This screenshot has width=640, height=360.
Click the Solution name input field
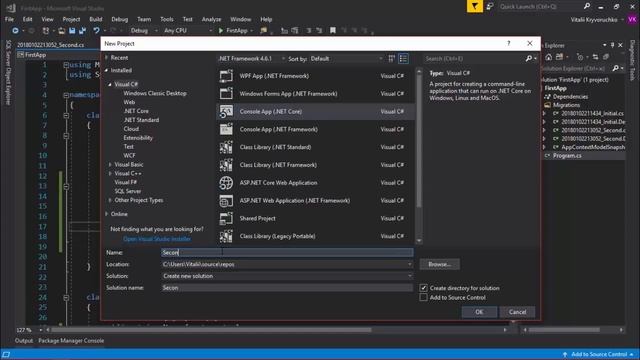click(287, 288)
